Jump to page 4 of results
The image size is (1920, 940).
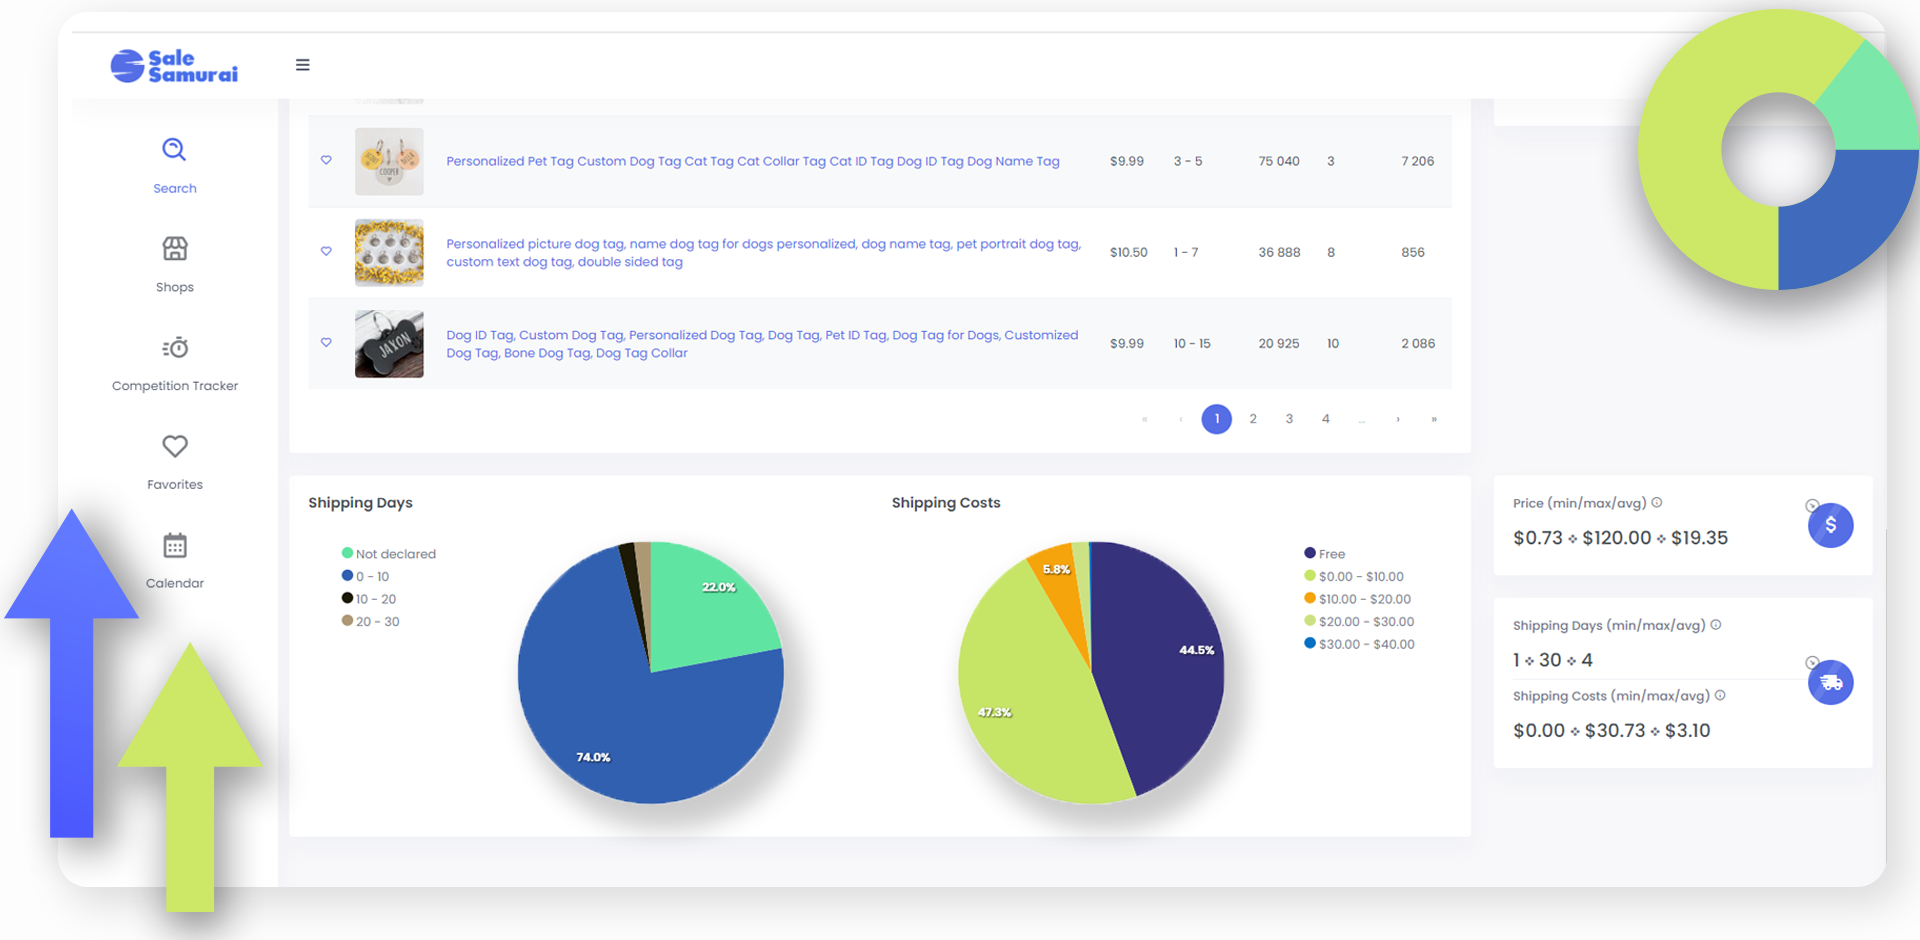(1325, 419)
